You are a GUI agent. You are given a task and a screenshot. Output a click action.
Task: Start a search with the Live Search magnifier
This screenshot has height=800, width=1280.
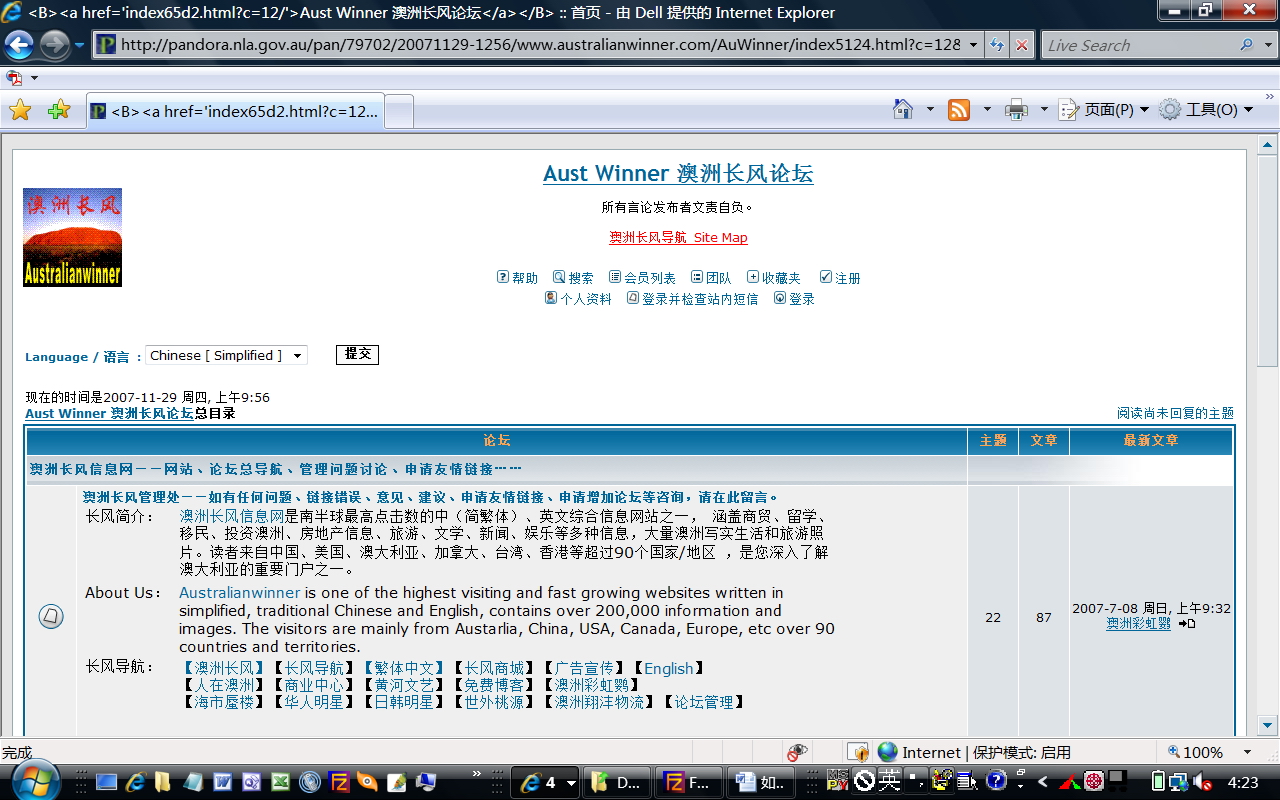click(1246, 45)
